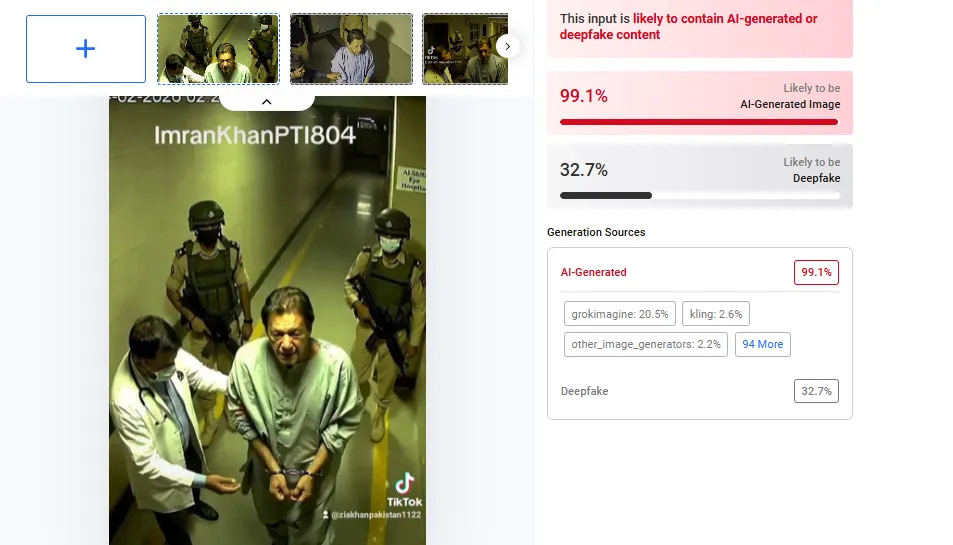This screenshot has width=953, height=545.
Task: Click the grokimagine 20.5% tag
Action: pyautogui.click(x=620, y=314)
